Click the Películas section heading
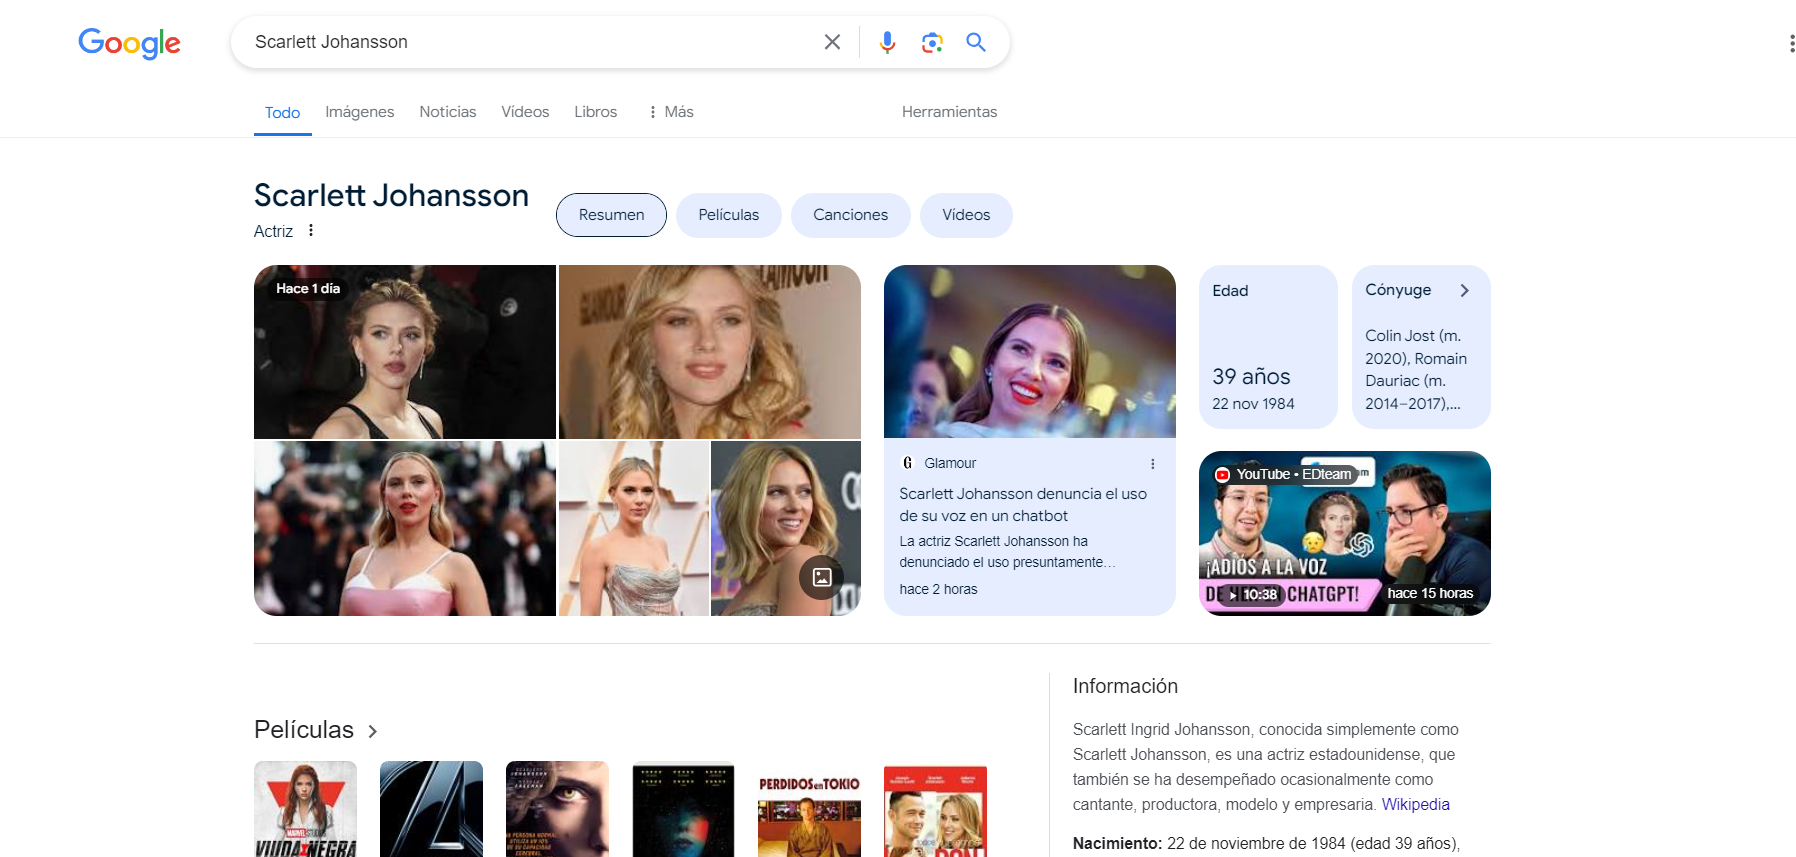This screenshot has width=1796, height=857. 304,730
